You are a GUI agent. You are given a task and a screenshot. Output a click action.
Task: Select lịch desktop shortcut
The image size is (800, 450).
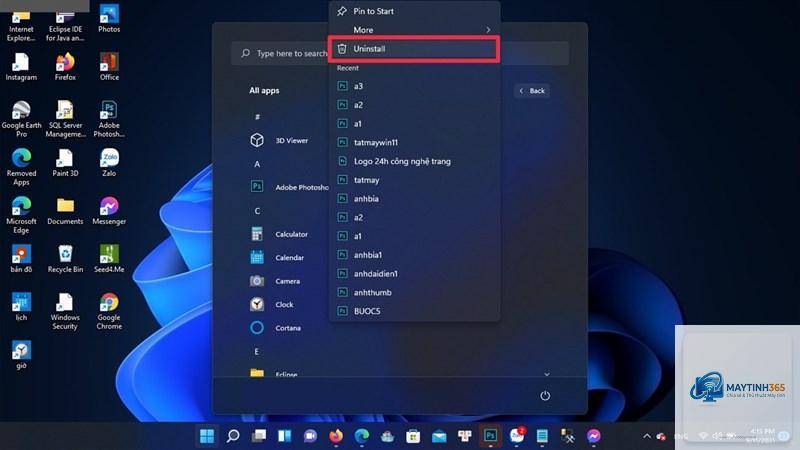pyautogui.click(x=21, y=307)
